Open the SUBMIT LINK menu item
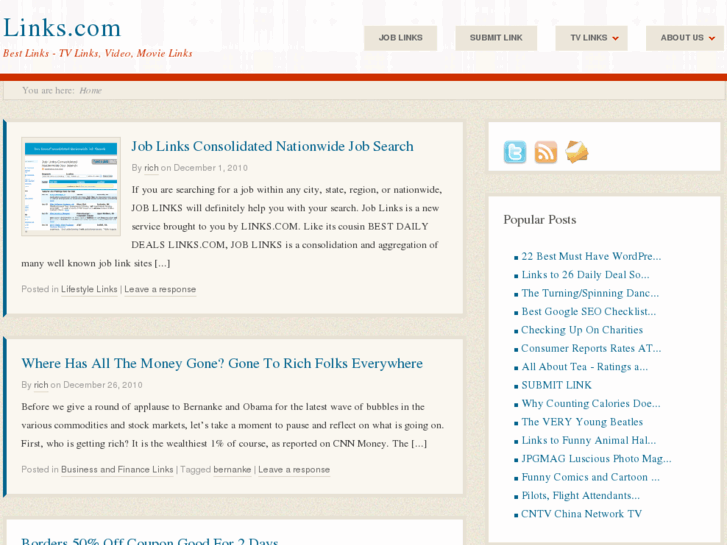The image size is (727, 545). [x=496, y=38]
